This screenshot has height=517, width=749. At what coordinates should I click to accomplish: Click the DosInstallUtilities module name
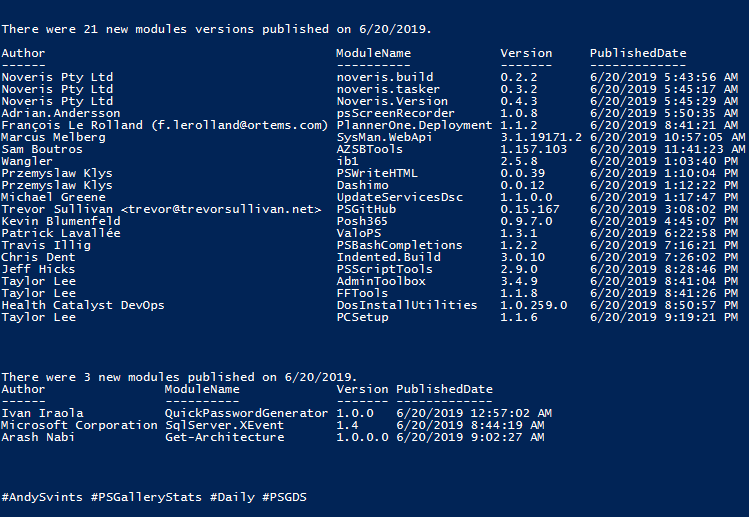point(407,305)
